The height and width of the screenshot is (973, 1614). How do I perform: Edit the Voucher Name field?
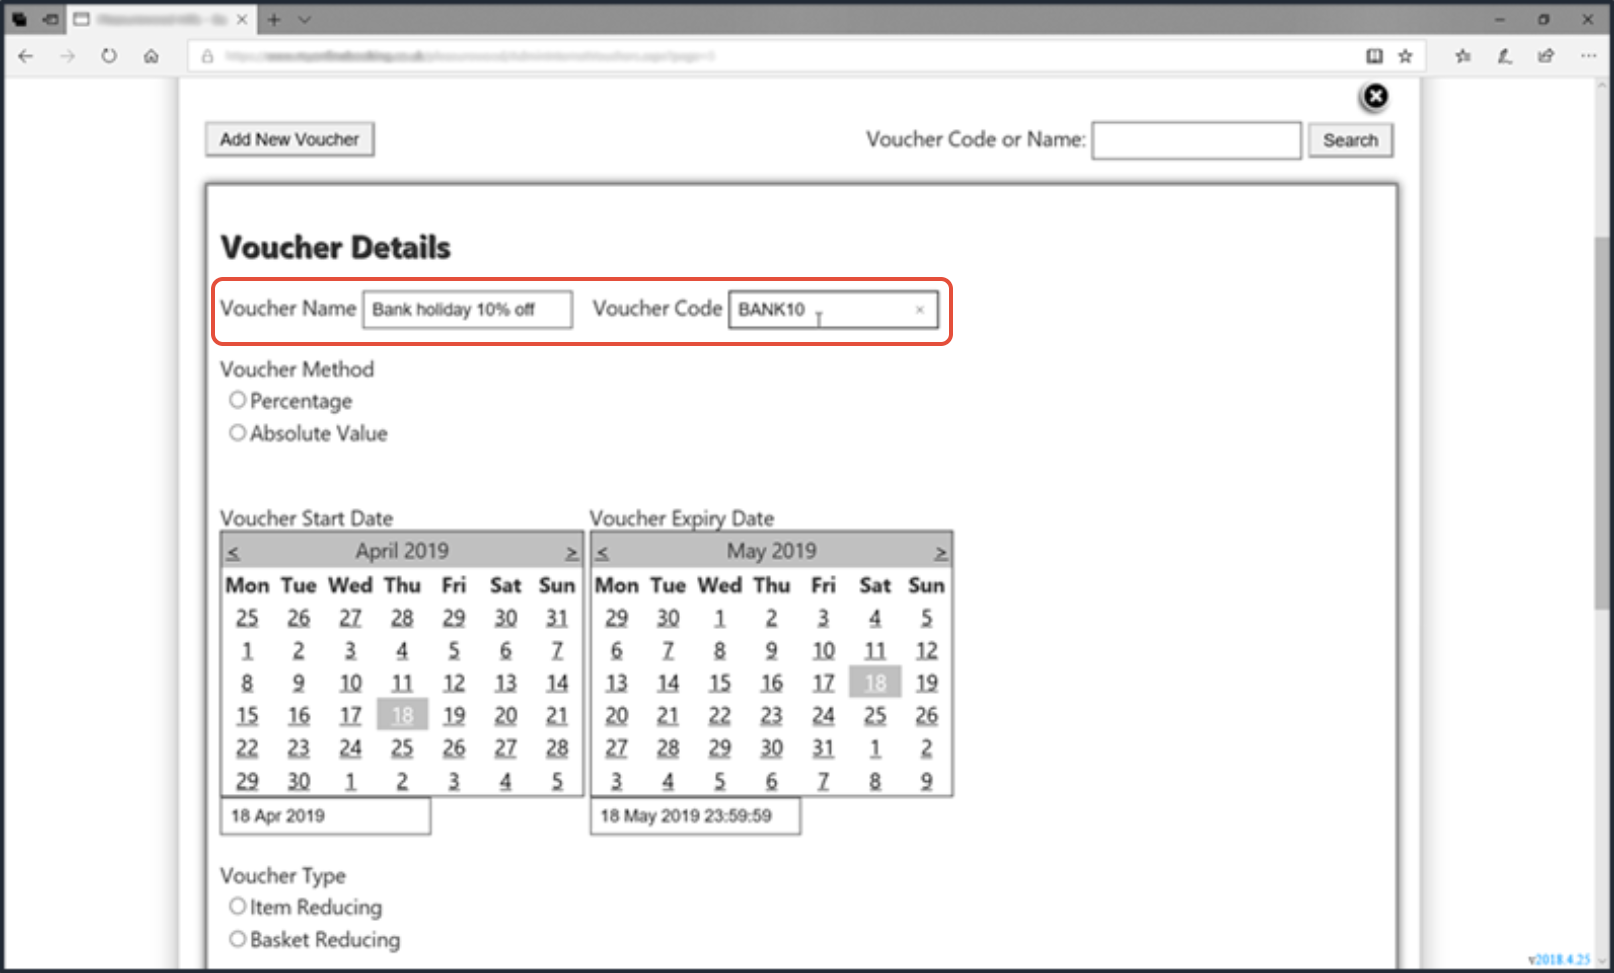(x=467, y=310)
